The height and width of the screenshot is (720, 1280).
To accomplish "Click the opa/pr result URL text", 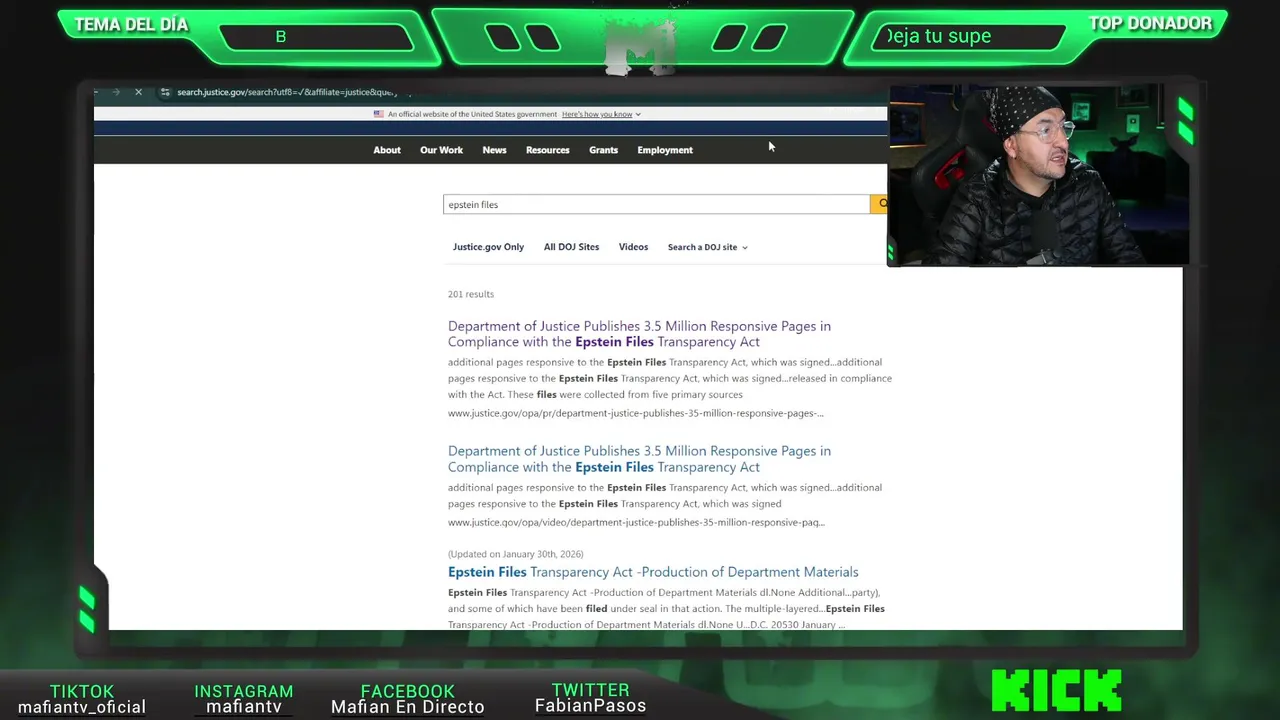I will click(x=636, y=413).
